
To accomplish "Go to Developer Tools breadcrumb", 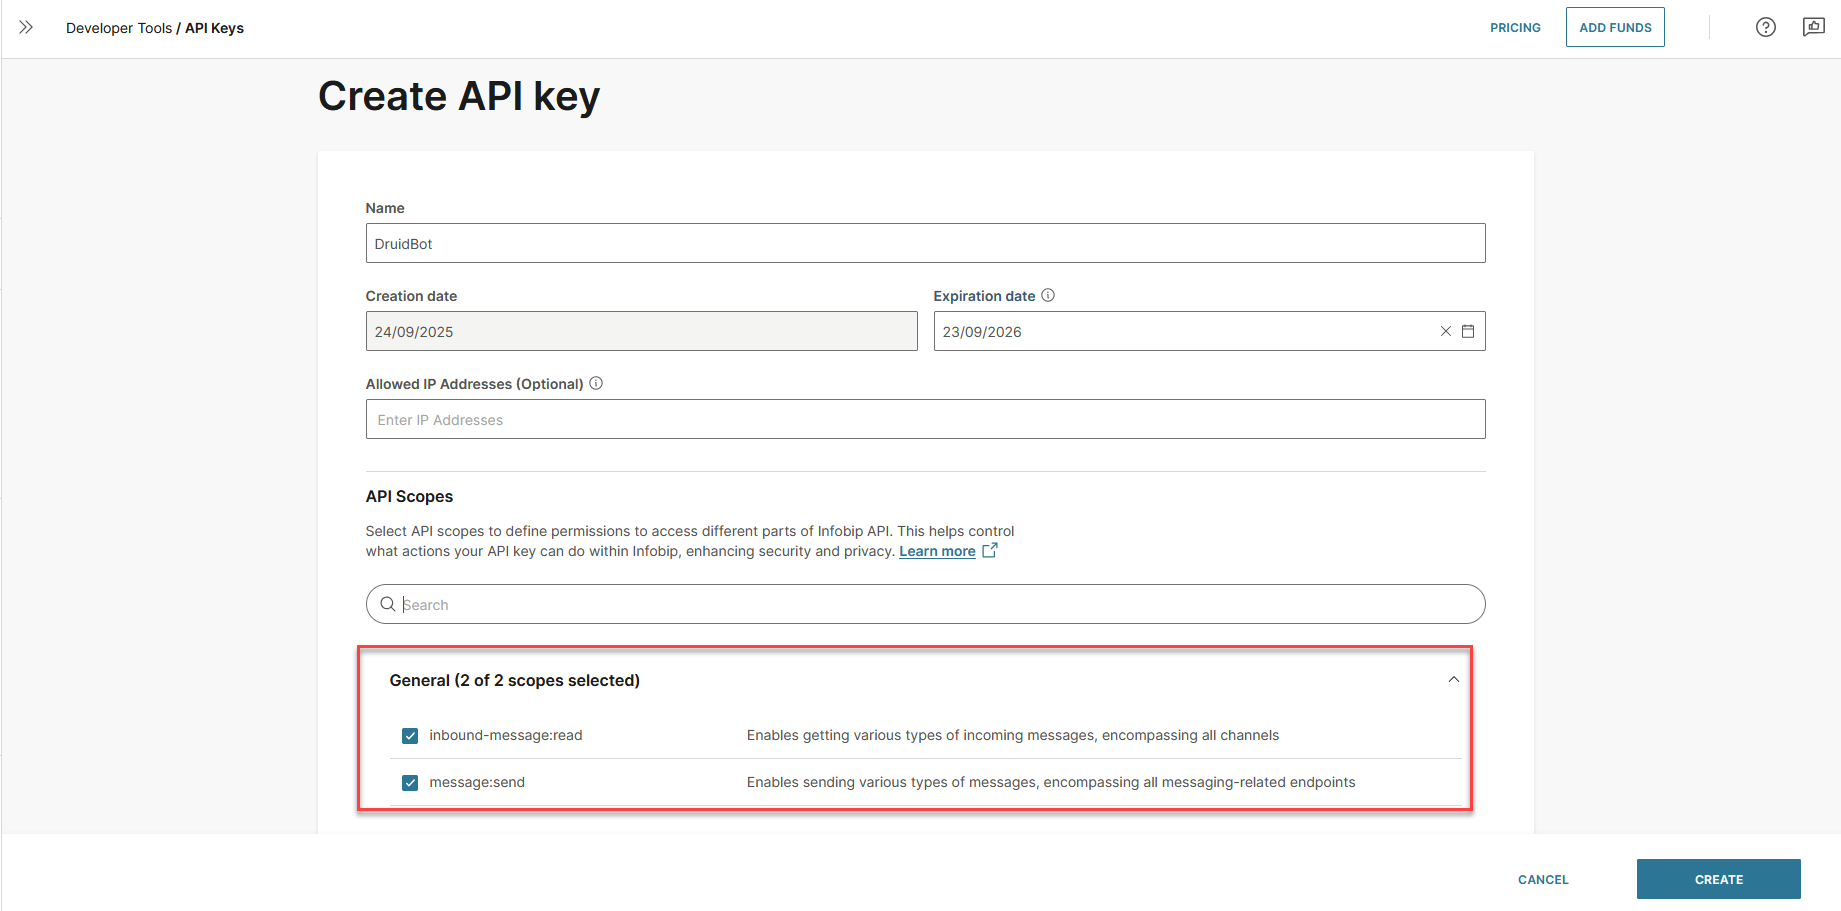I will point(119,28).
